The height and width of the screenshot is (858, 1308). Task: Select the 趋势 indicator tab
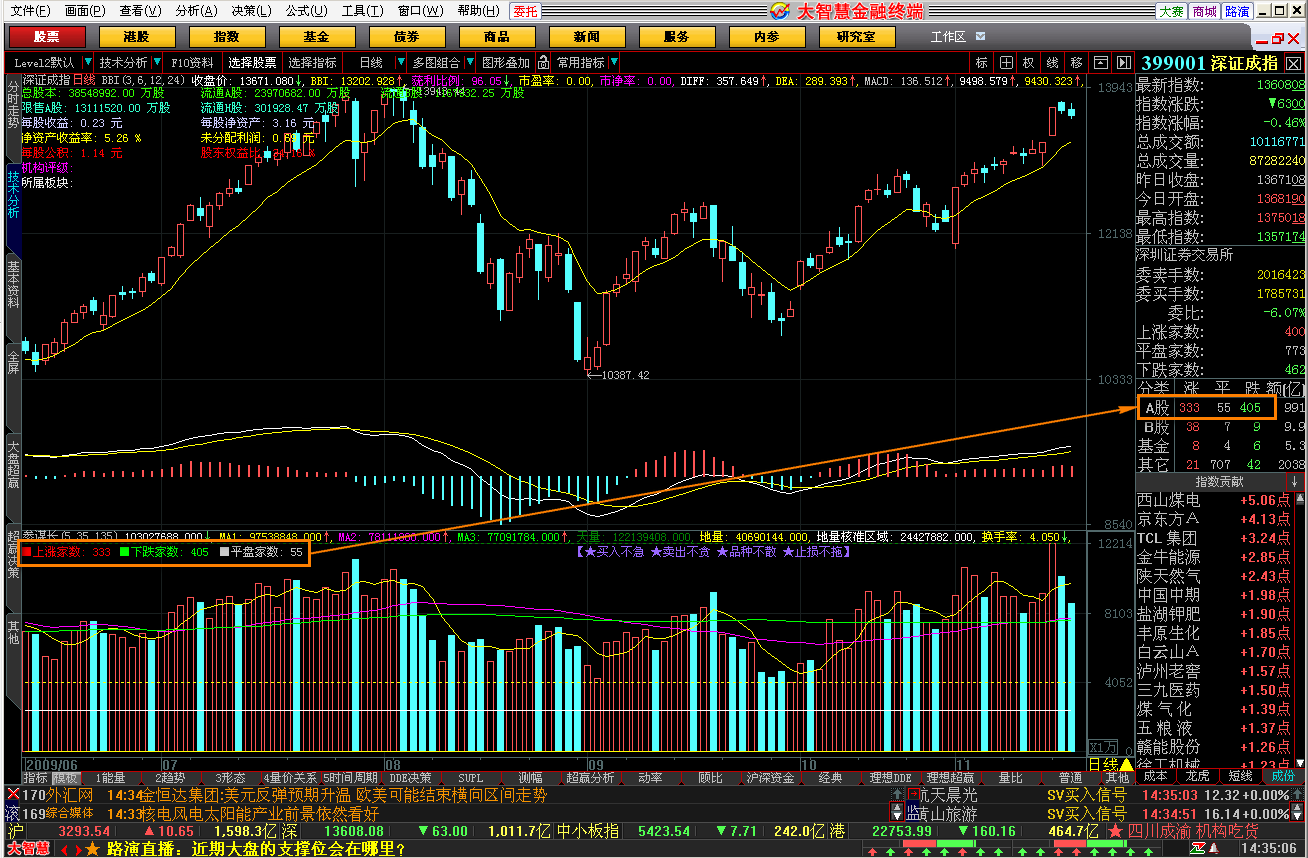tap(170, 777)
